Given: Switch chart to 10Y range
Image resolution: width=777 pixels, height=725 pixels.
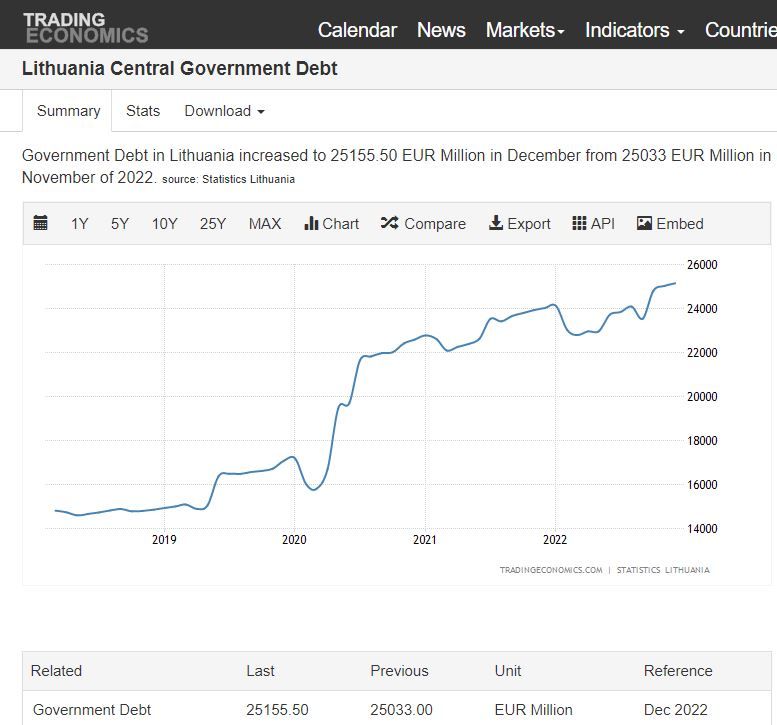Looking at the screenshot, I should 165,223.
